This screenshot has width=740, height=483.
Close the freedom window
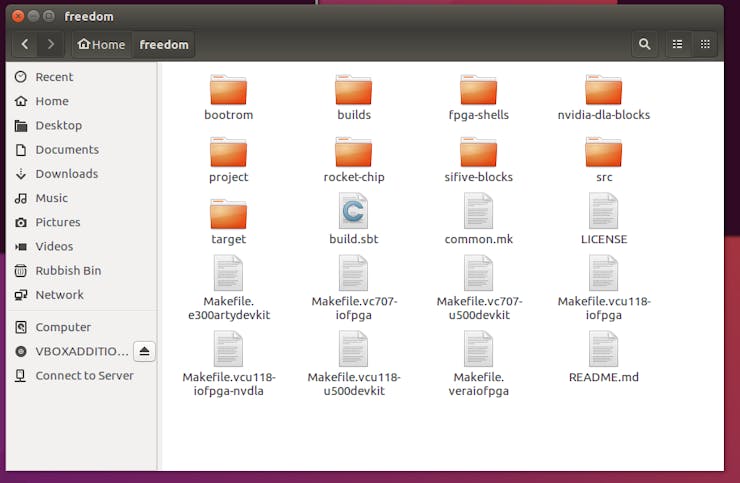pos(18,16)
